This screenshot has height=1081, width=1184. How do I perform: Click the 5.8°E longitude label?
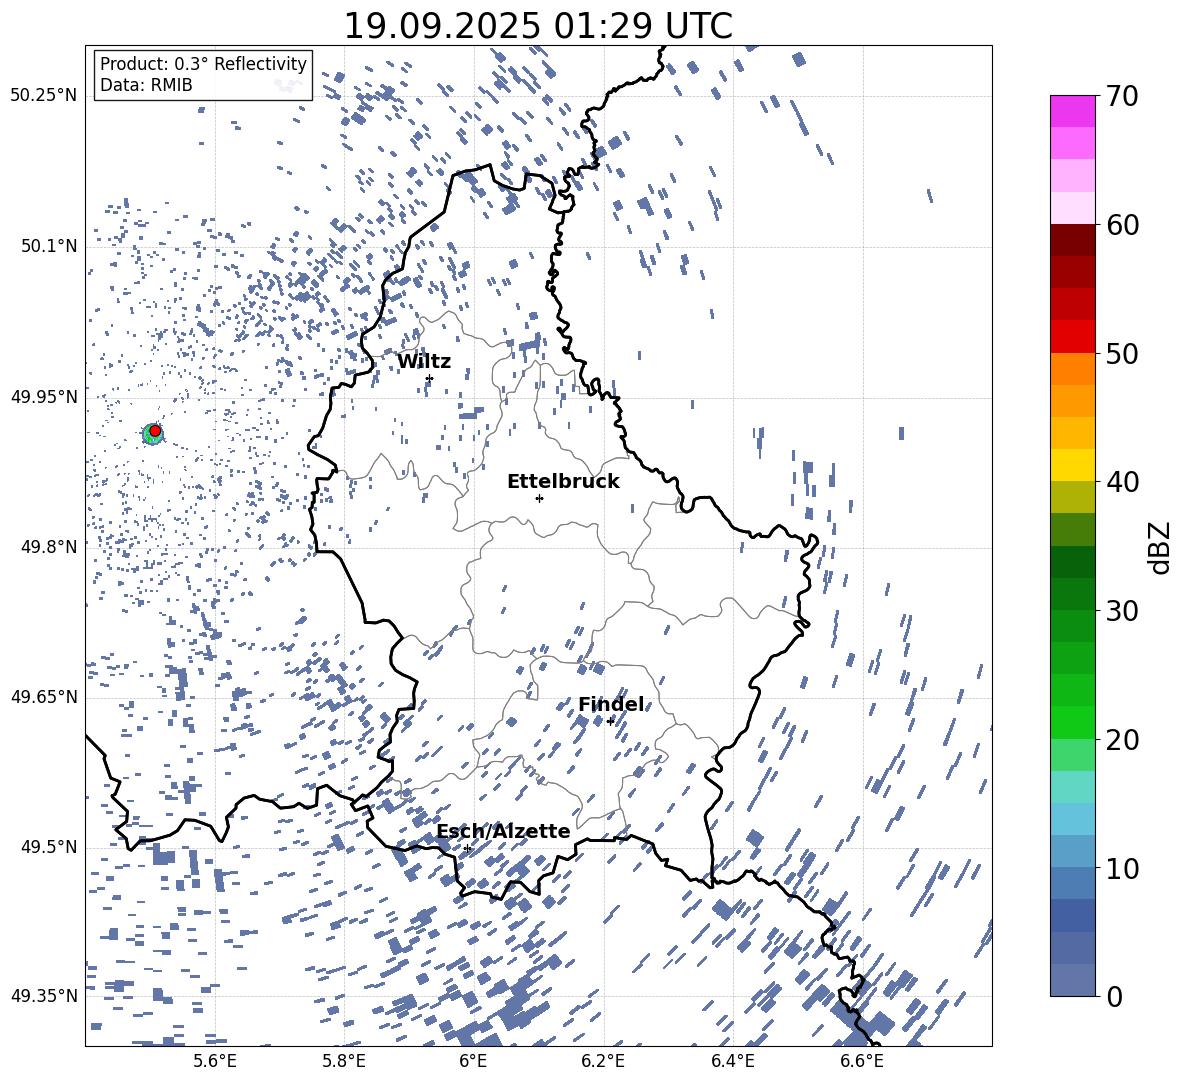[x=344, y=1061]
